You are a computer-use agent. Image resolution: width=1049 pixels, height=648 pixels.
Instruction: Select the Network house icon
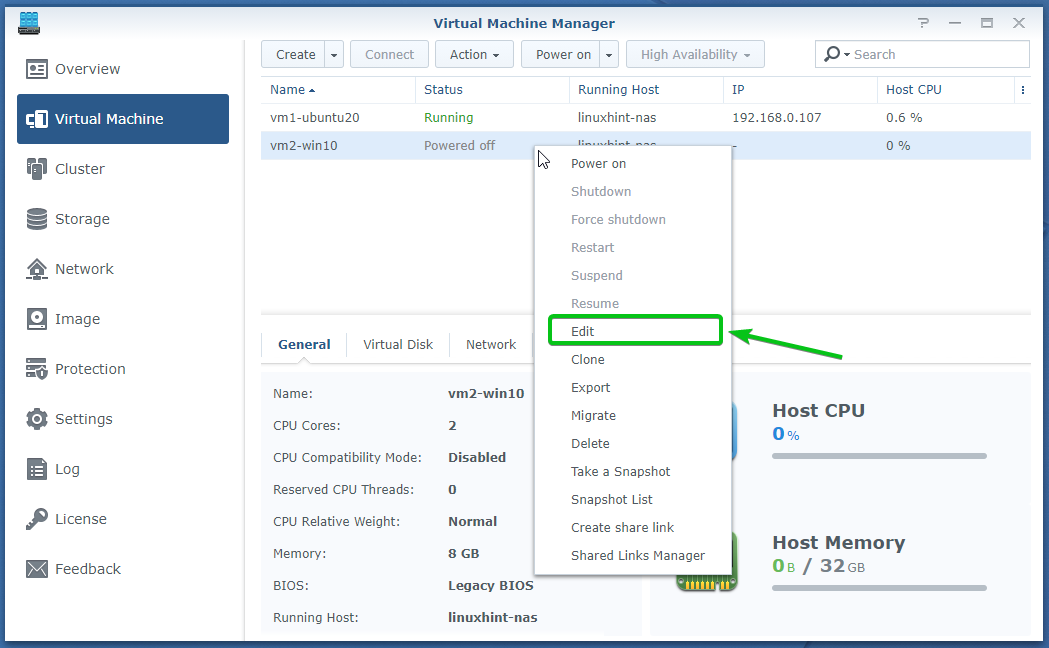(x=37, y=269)
